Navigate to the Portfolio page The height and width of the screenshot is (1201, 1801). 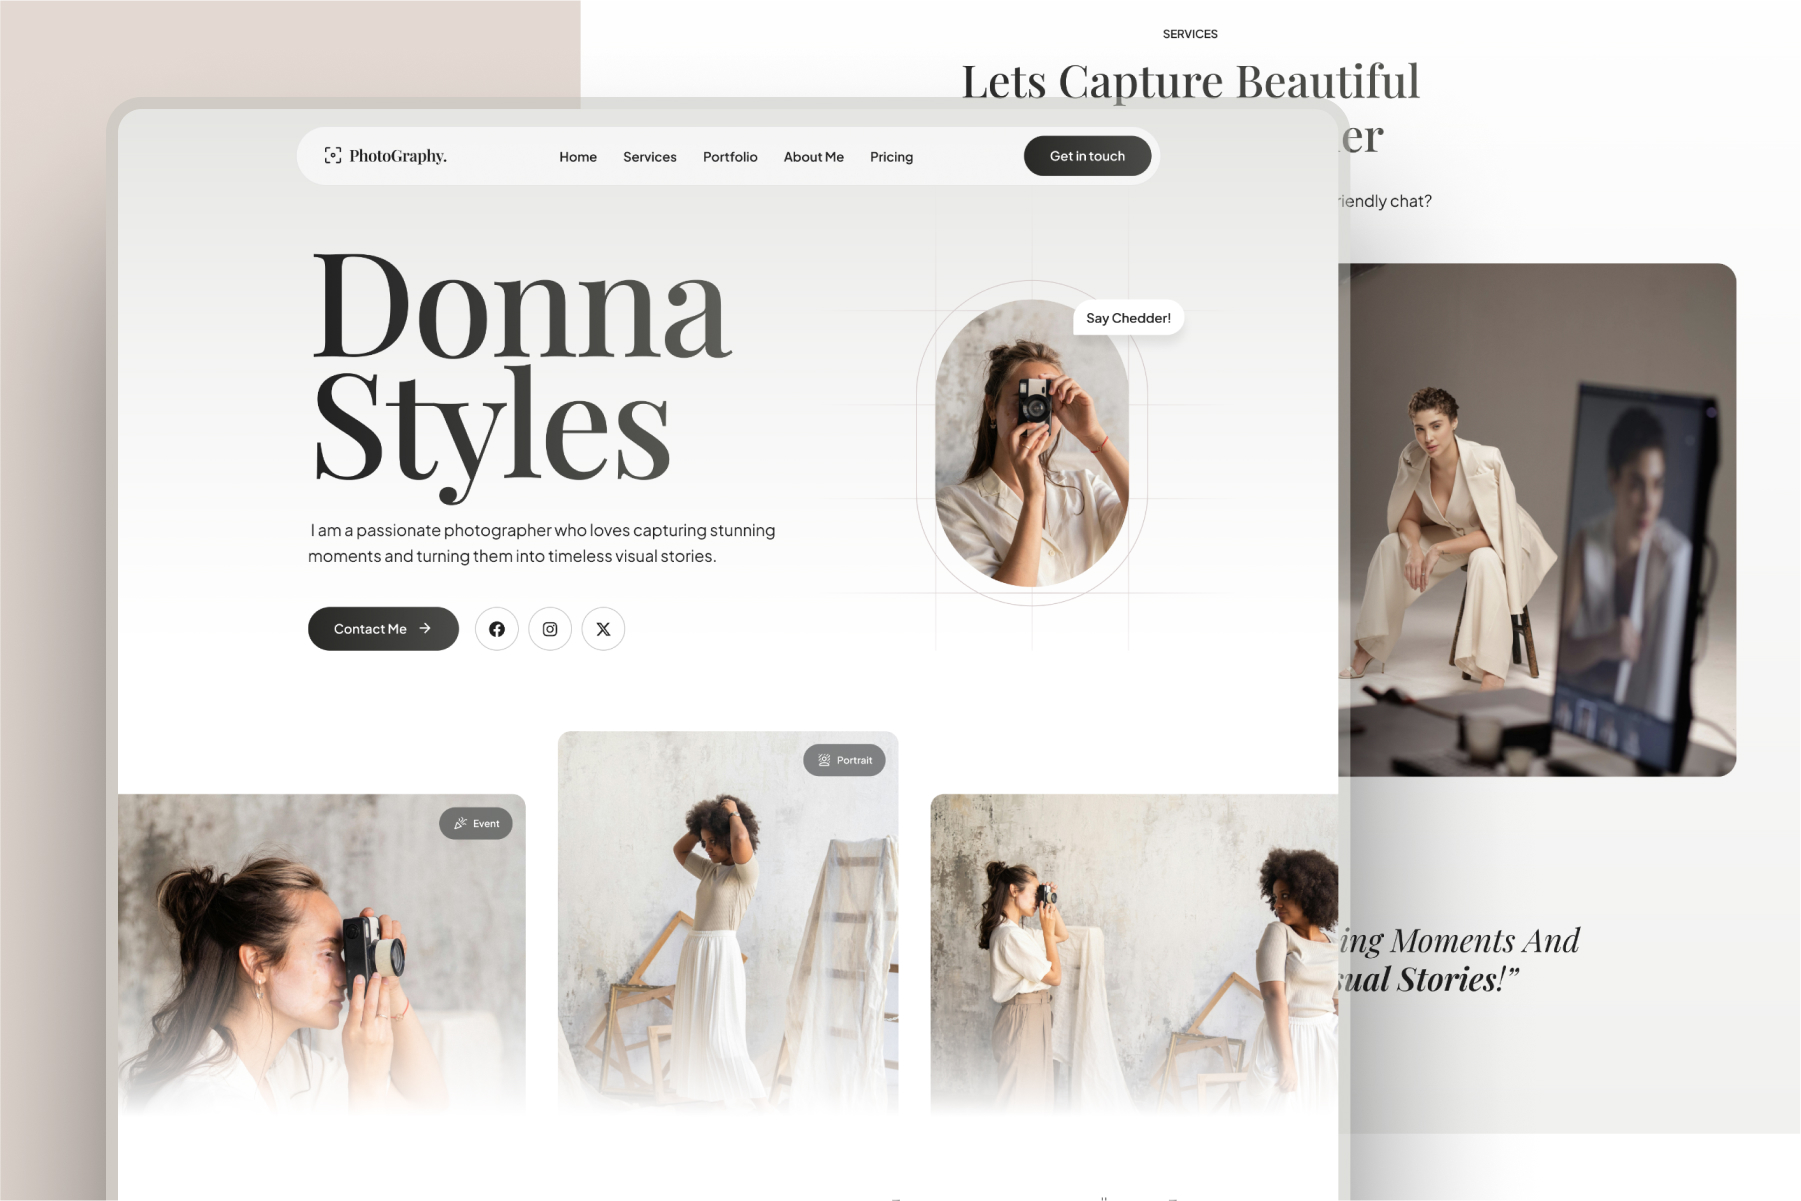(730, 157)
